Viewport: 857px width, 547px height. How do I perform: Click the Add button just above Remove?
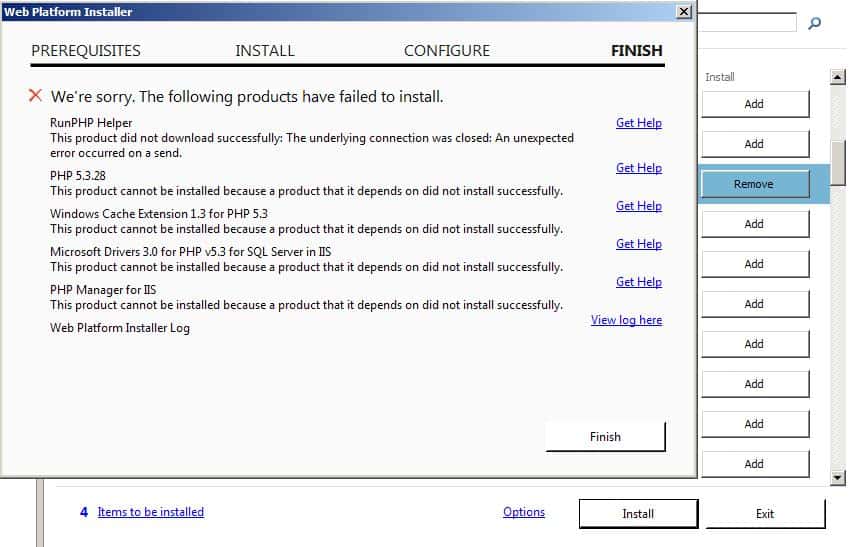coord(755,144)
